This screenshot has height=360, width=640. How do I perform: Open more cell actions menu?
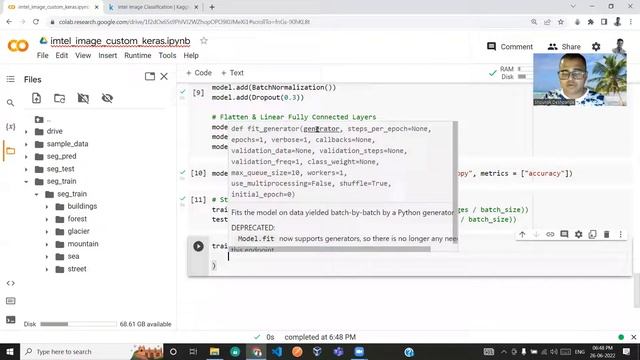pos(620,234)
